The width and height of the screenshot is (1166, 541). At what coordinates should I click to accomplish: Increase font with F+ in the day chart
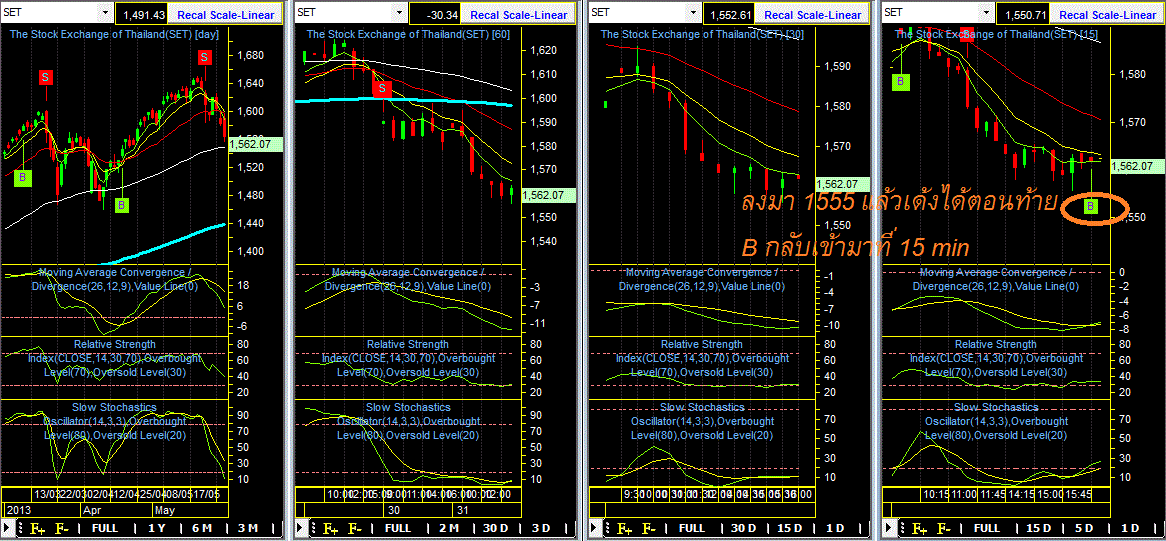(x=36, y=529)
